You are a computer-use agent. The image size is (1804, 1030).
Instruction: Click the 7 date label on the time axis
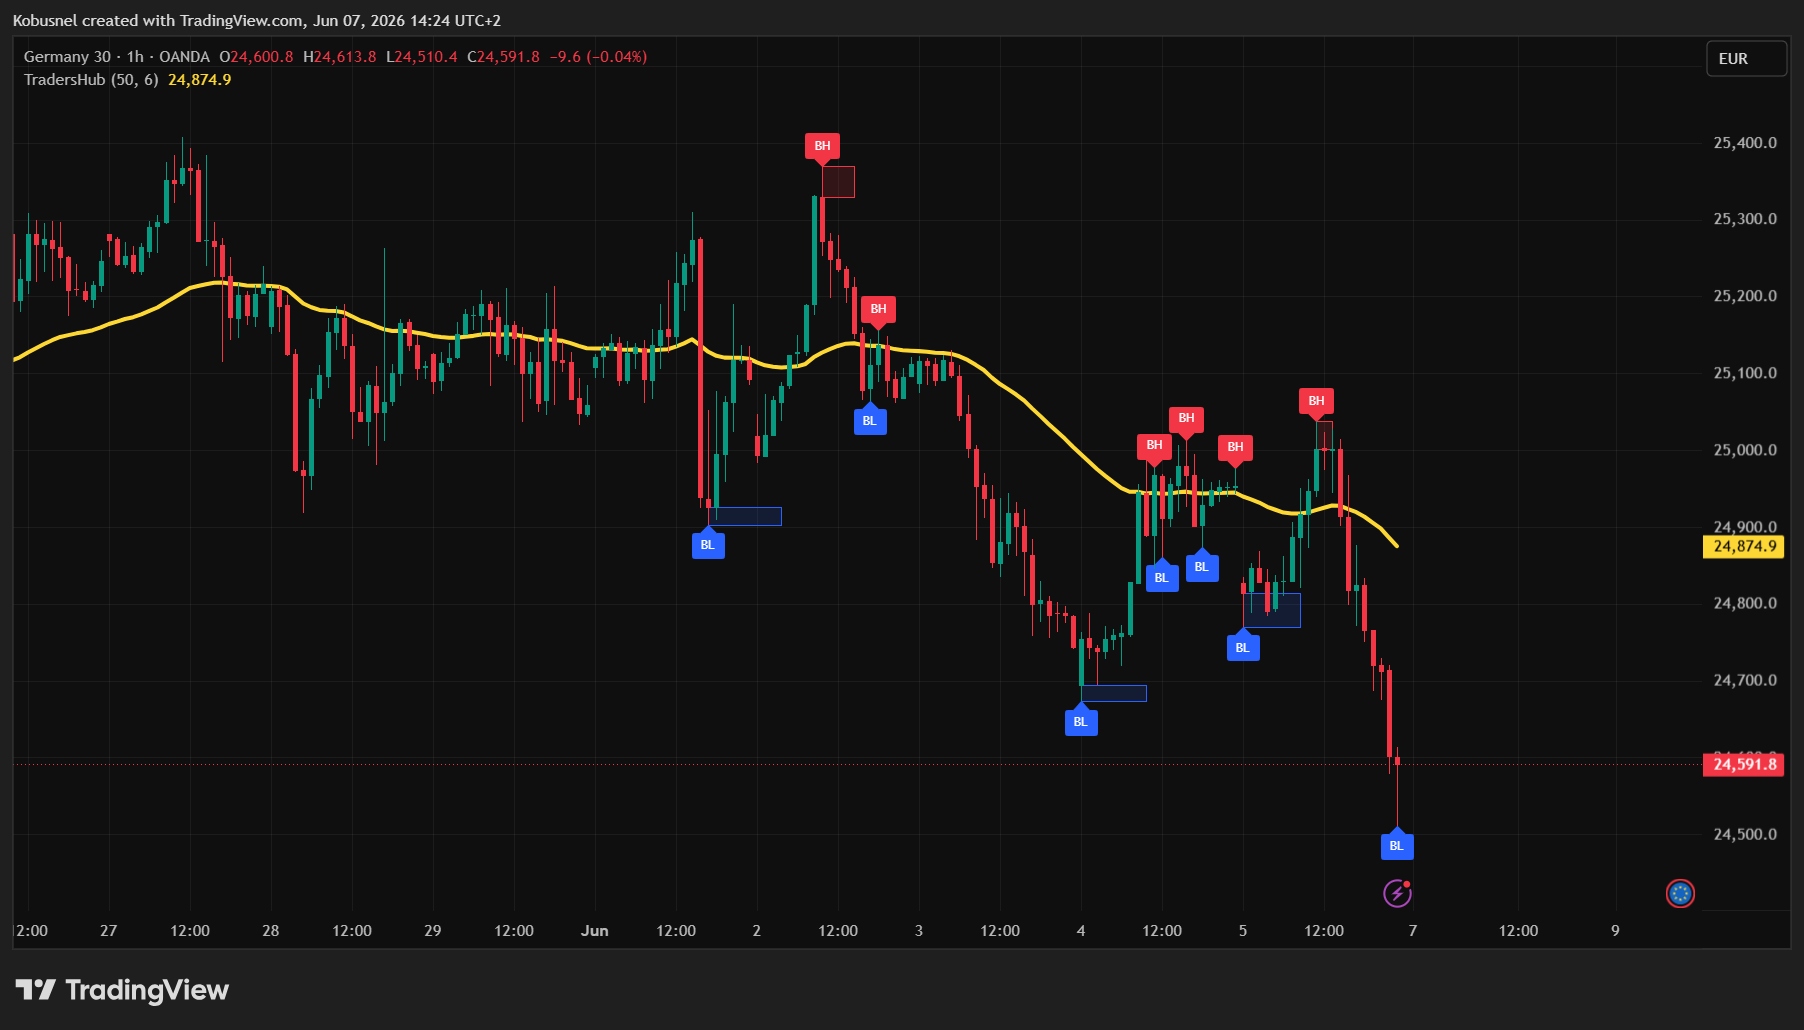pos(1413,931)
